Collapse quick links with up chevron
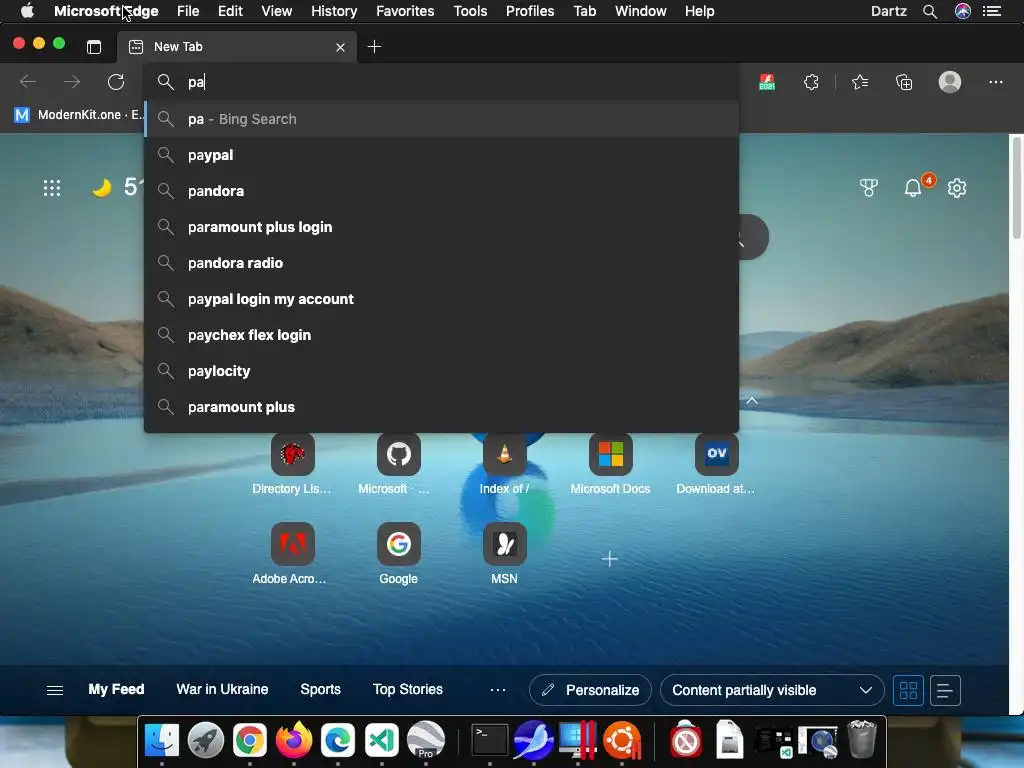 [752, 400]
